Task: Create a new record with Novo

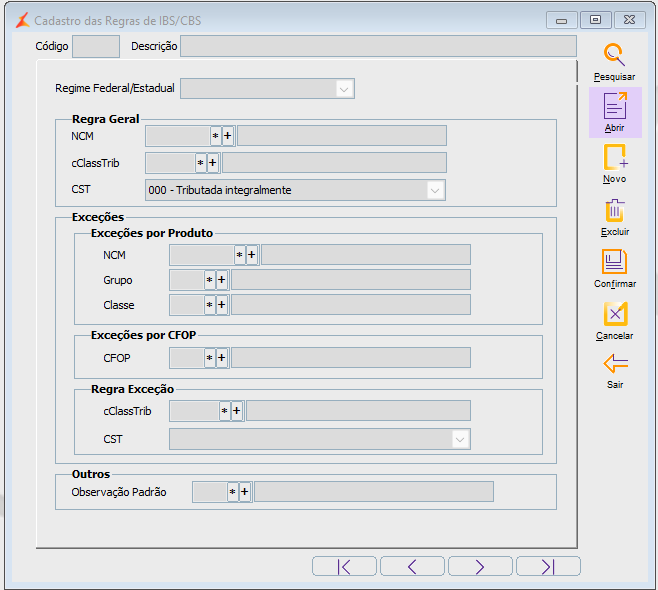Action: [x=614, y=159]
